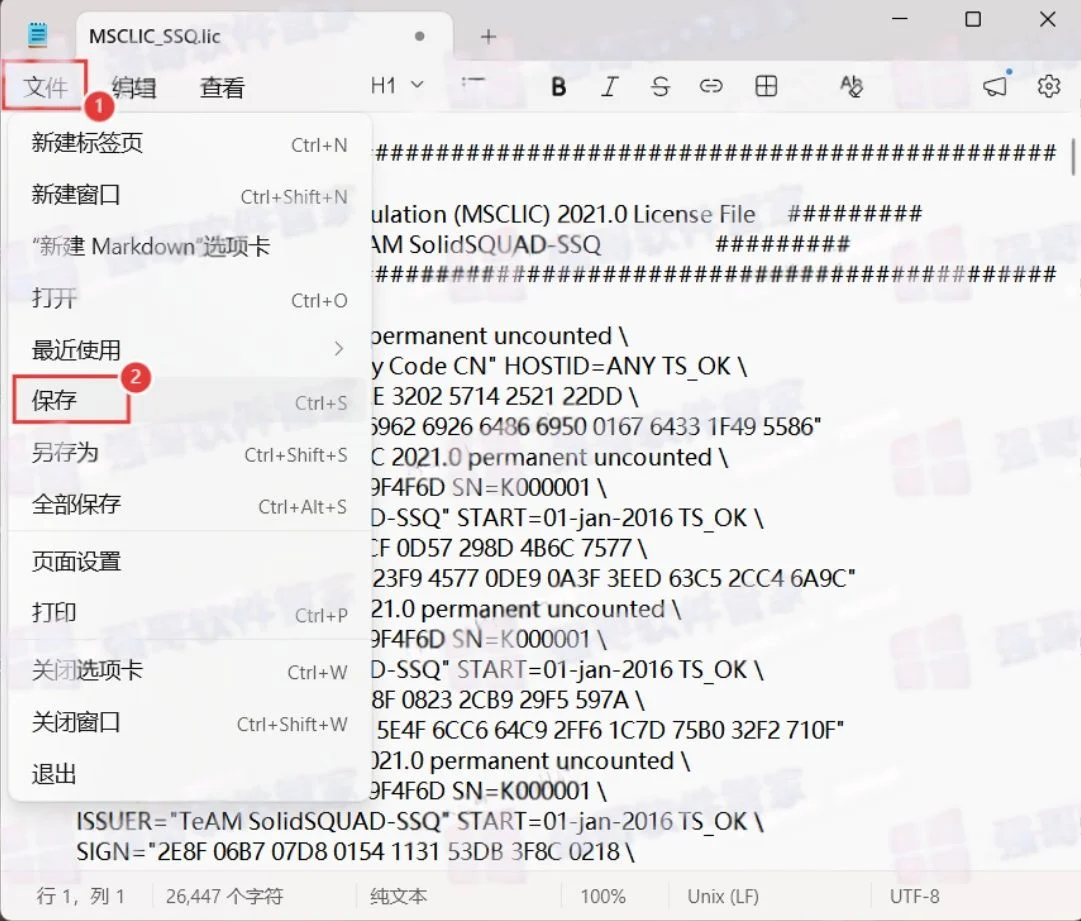Open the 编辑 menu

134,88
